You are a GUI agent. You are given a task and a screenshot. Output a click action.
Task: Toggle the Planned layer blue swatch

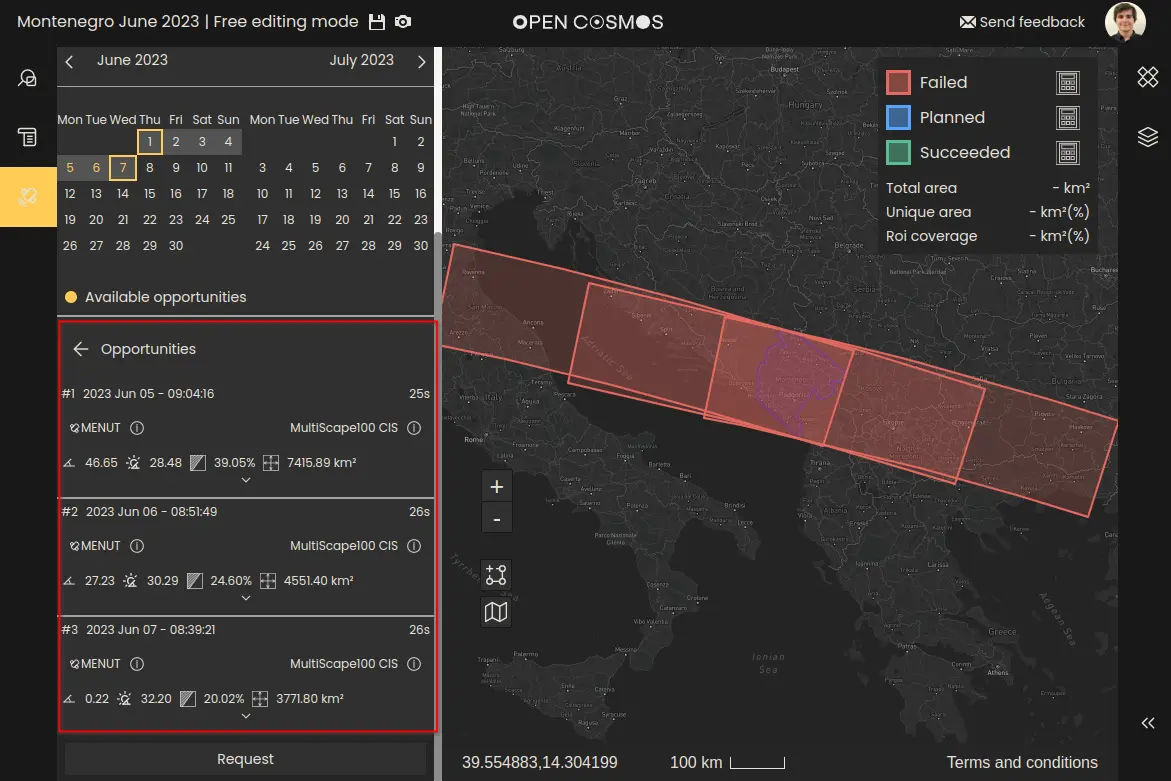(898, 118)
